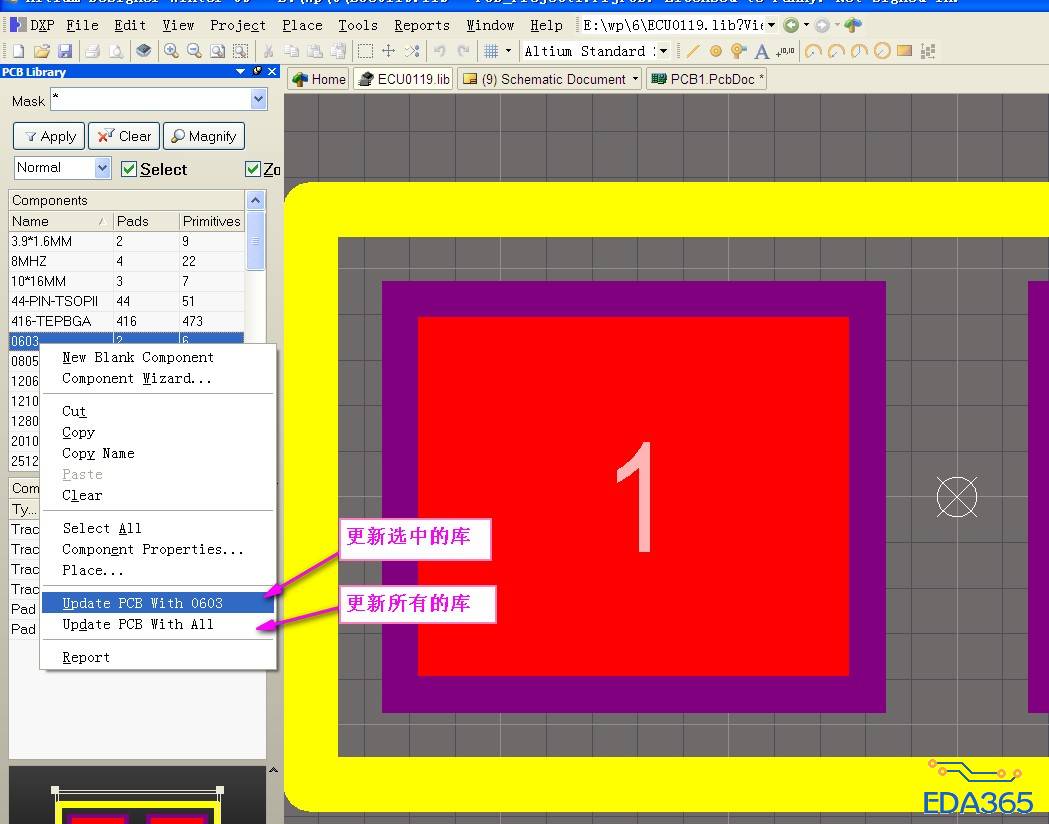This screenshot has width=1049, height=824.
Task: Choose Component Properties from context menu
Action: pos(158,549)
